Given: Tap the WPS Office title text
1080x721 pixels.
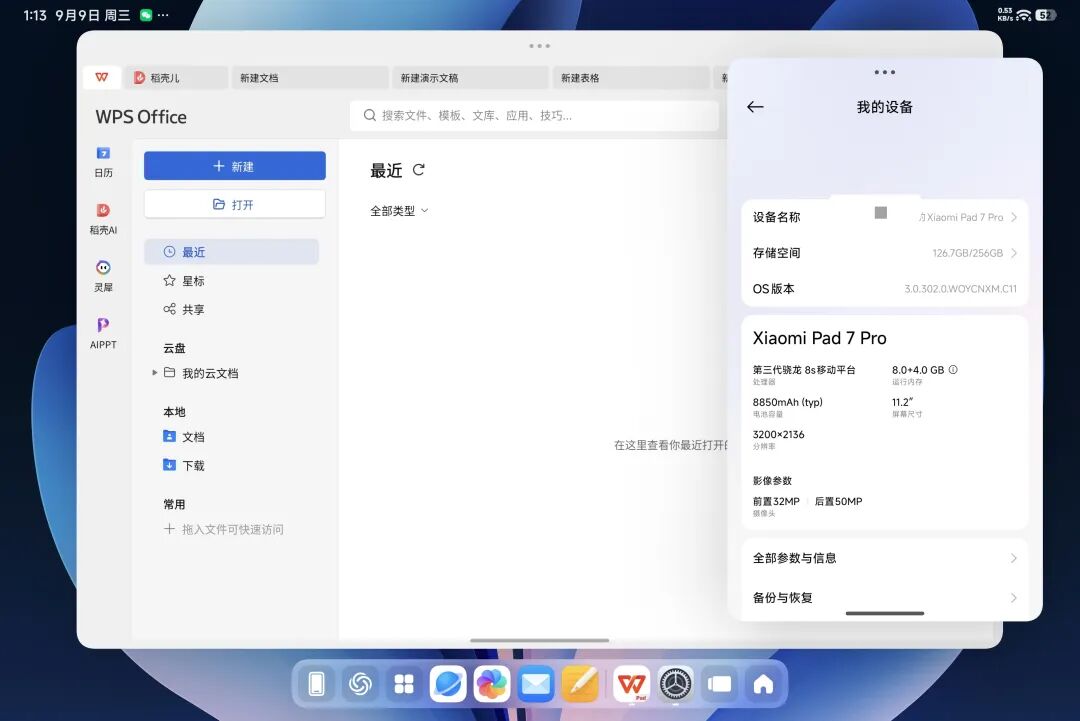Looking at the screenshot, I should (141, 117).
